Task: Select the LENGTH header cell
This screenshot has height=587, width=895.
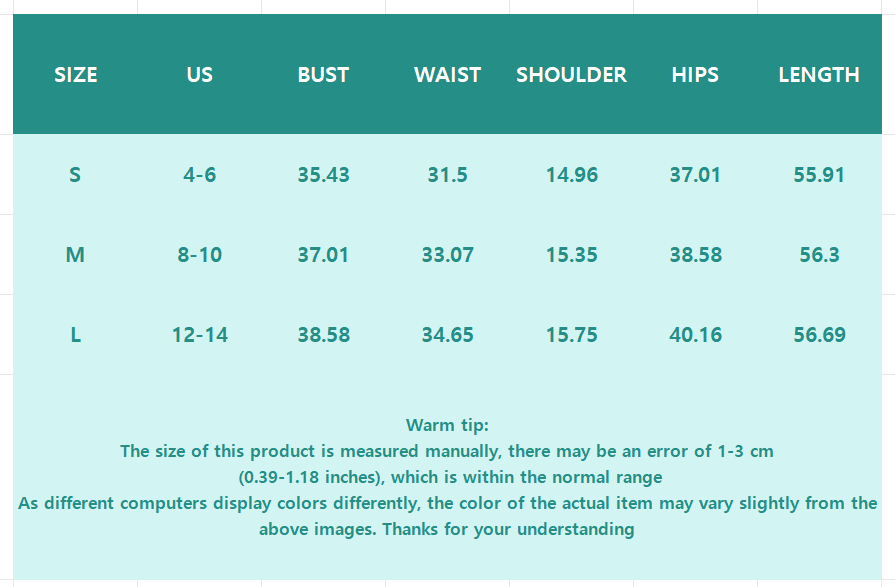Action: 819,75
